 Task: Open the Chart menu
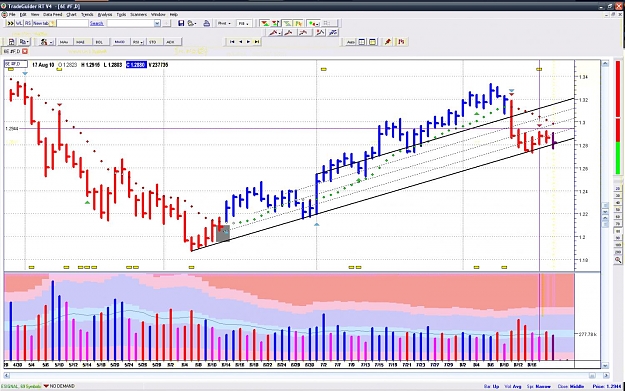point(71,14)
